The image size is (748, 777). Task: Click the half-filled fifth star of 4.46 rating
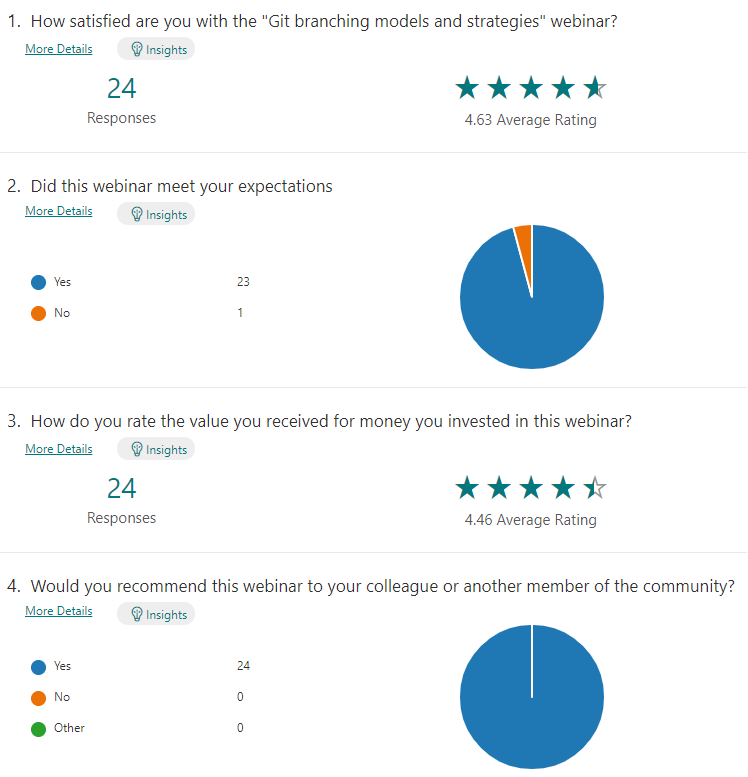595,488
